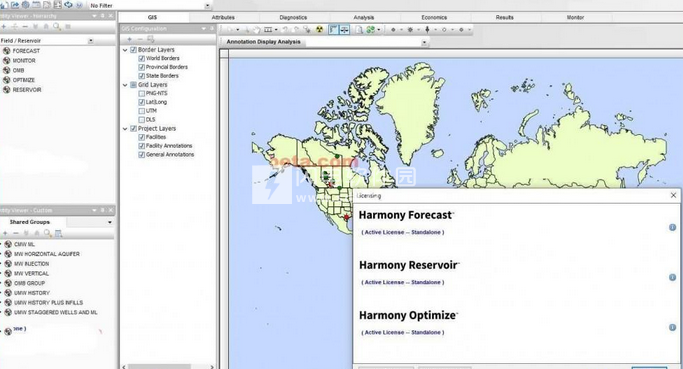
Task: Click the add plus icon in GIS Configuration
Action: [x=129, y=39]
